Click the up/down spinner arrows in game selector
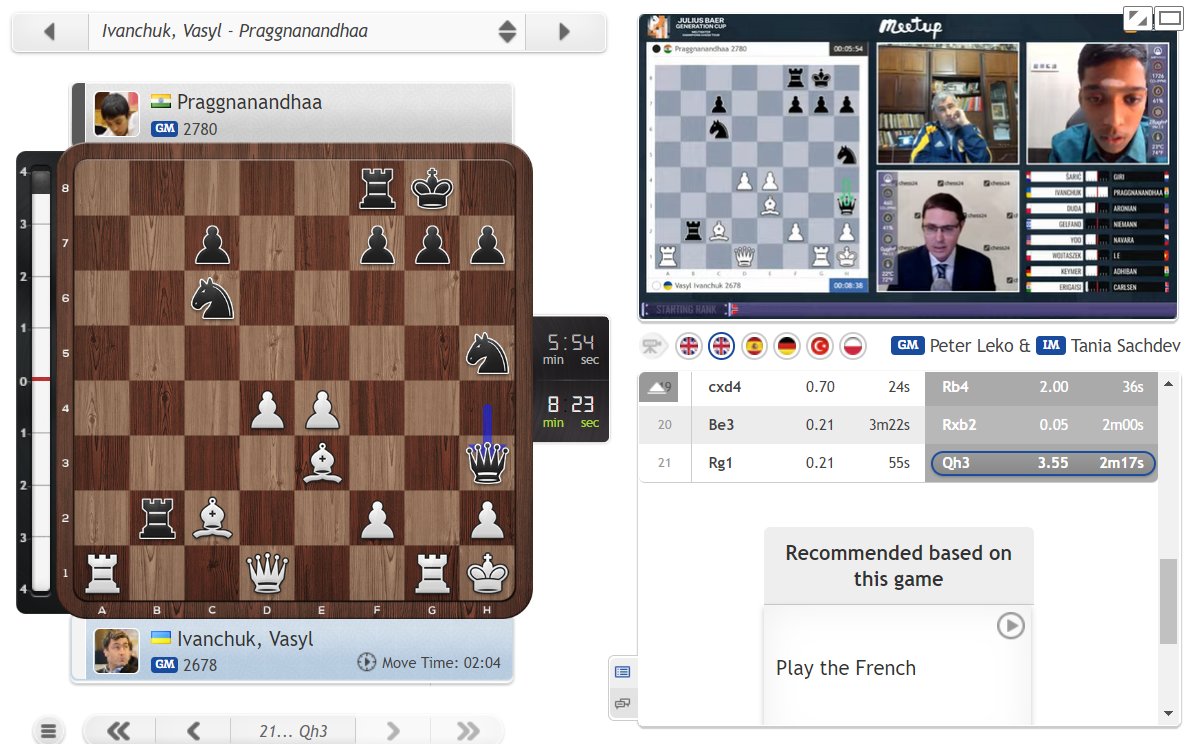Screen dimensions: 1198x744 tap(507, 31)
